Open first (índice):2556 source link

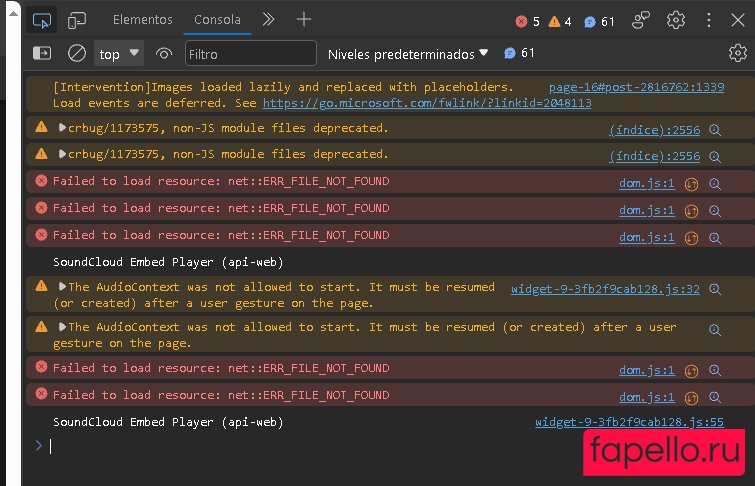(x=654, y=130)
